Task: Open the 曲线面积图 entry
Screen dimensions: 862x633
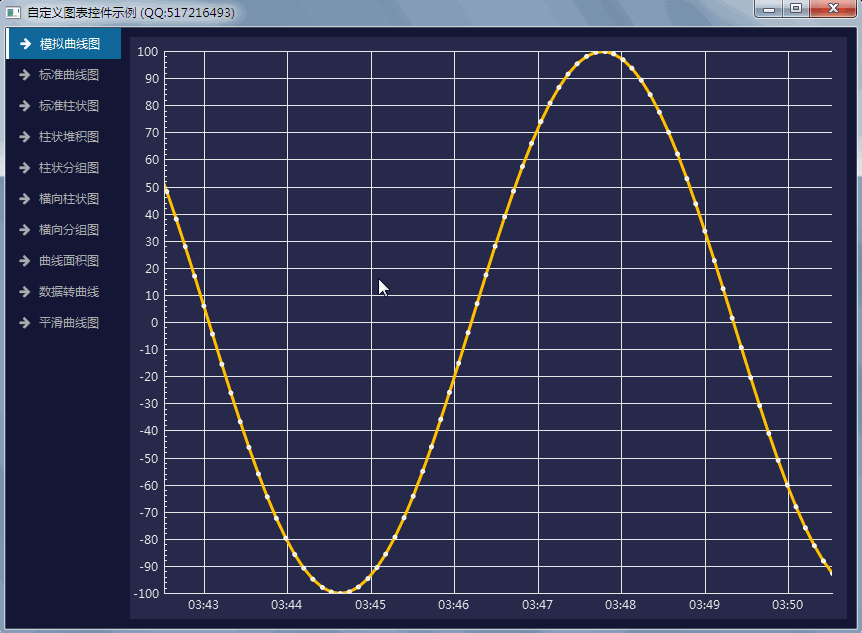Action: coord(63,261)
